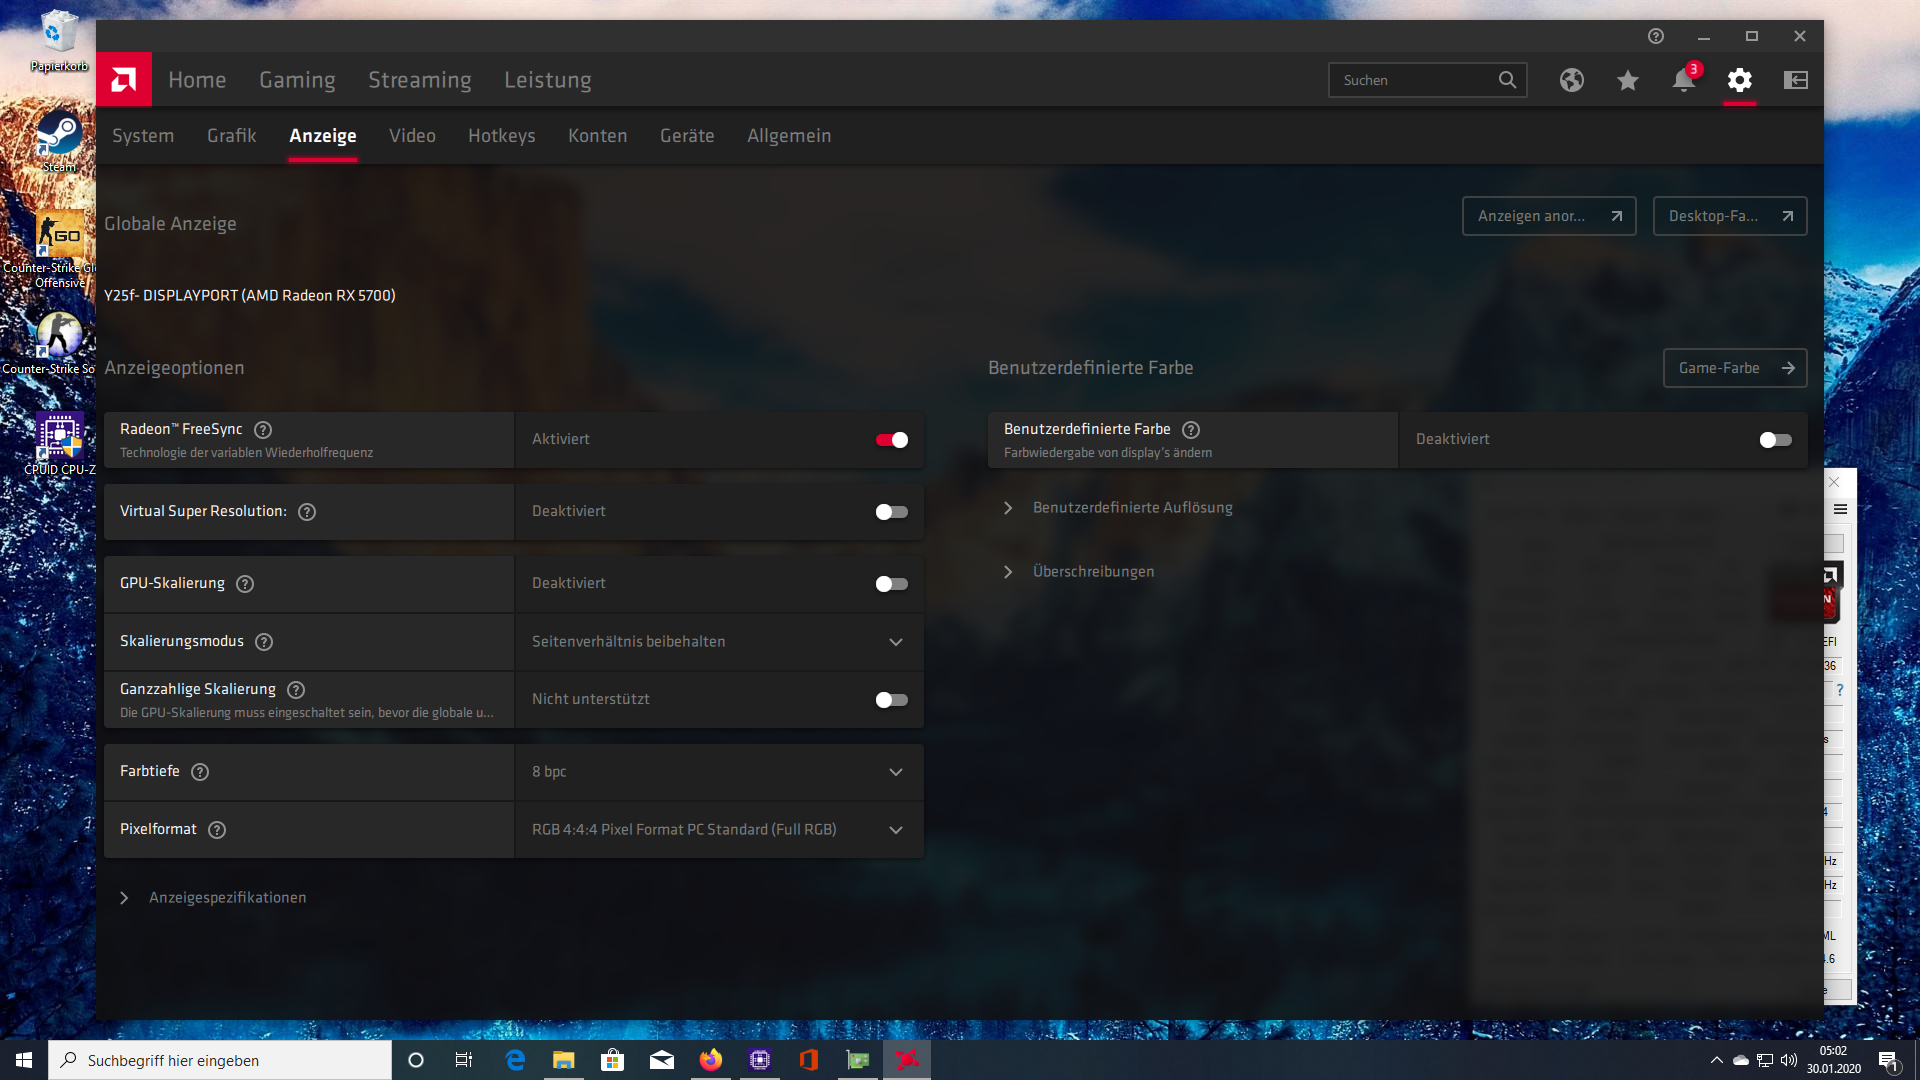Open the web browser globe icon
This screenshot has width=1920, height=1080.
tap(1572, 80)
